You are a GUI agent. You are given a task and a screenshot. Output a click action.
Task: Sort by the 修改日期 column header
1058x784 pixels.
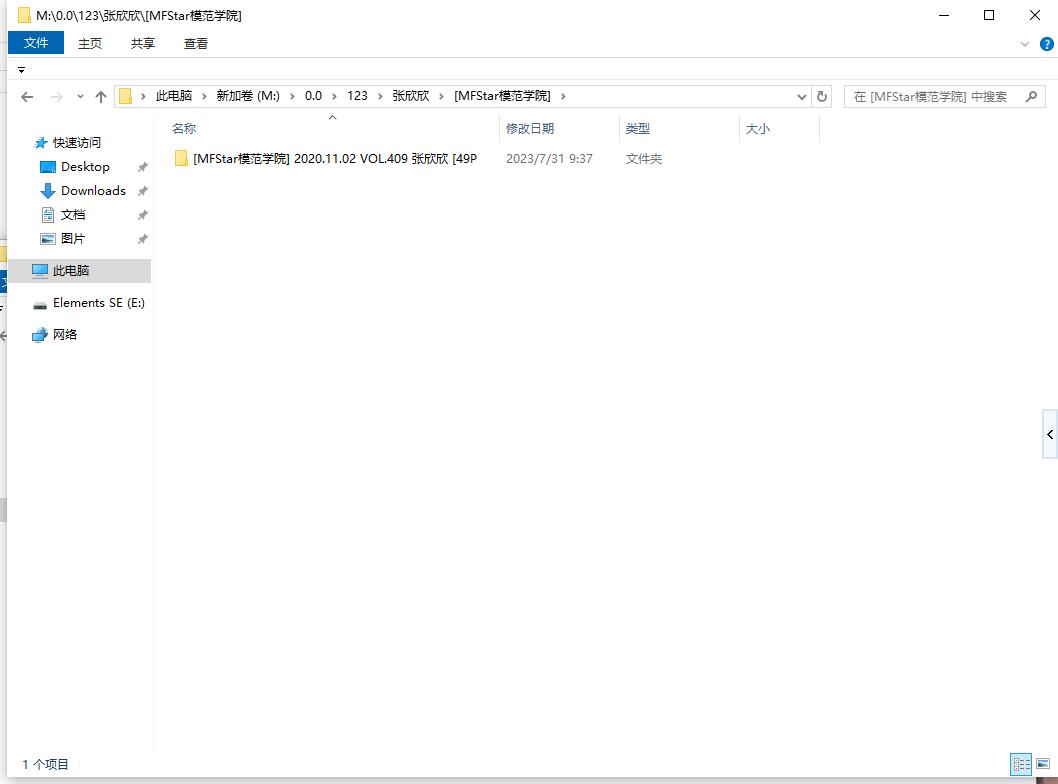point(530,129)
